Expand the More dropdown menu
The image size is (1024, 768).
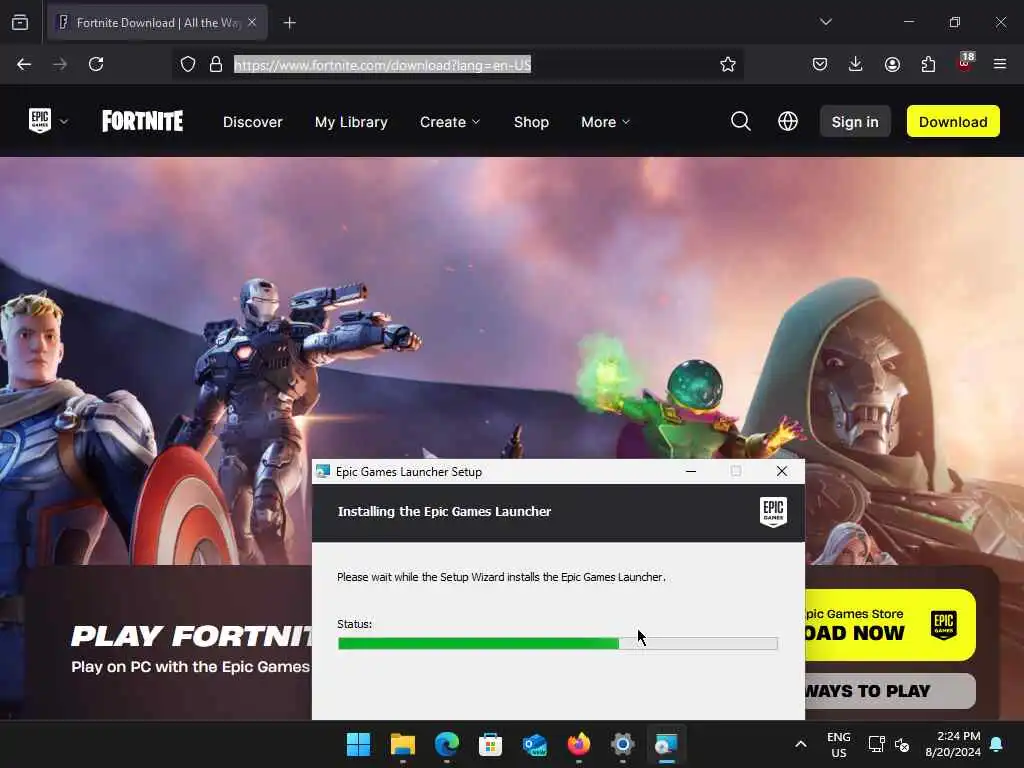605,122
